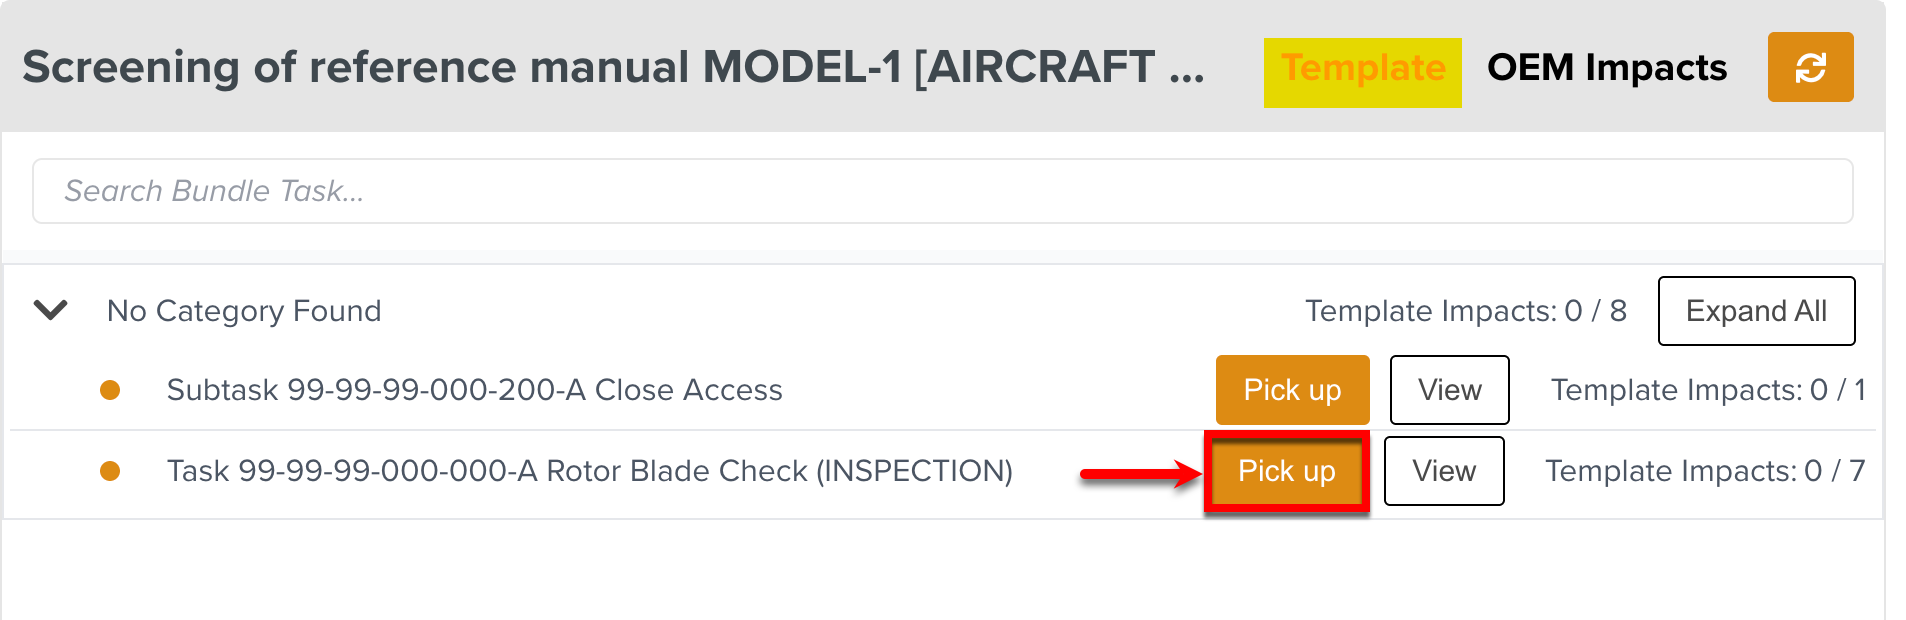Viewport: 1906px width, 620px height.
Task: Click orange status dot beside Close Access subtask
Action: 110,390
